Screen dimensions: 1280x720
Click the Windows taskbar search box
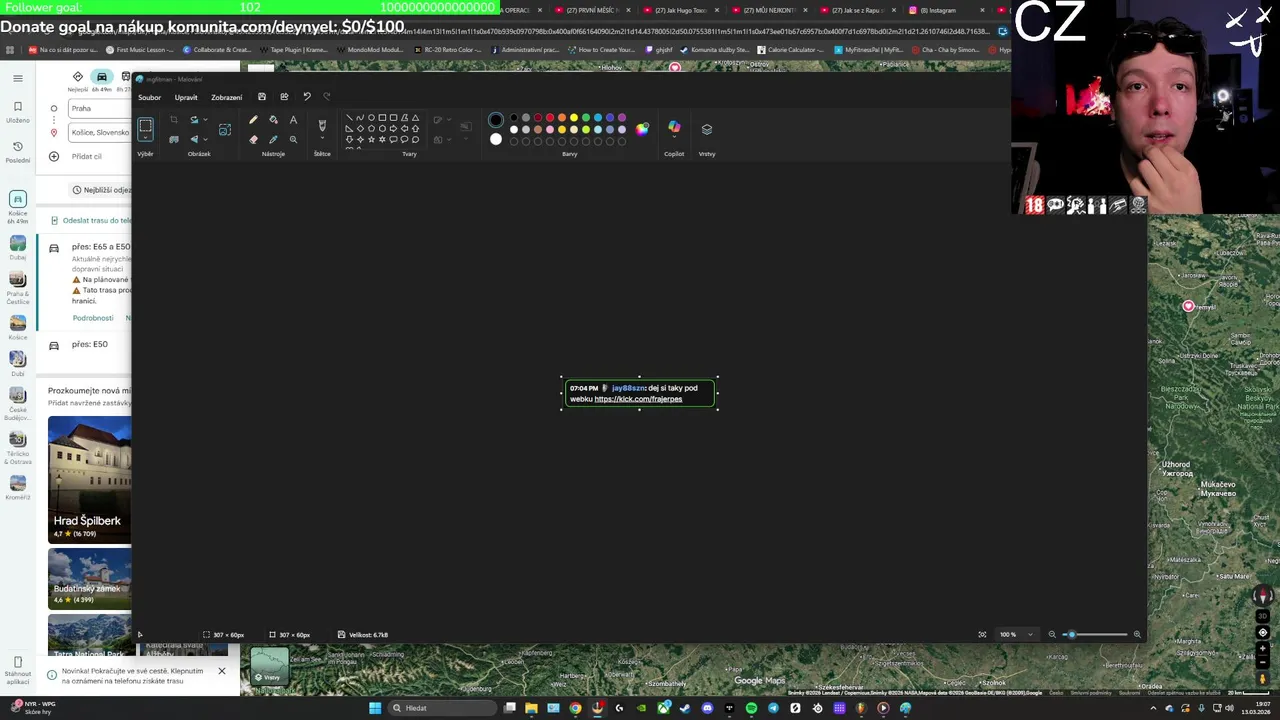(444, 708)
